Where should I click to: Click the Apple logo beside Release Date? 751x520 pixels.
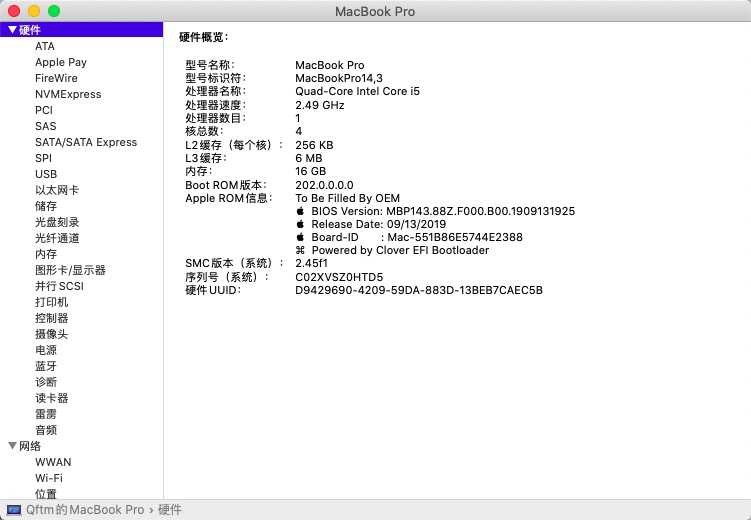[x=300, y=224]
